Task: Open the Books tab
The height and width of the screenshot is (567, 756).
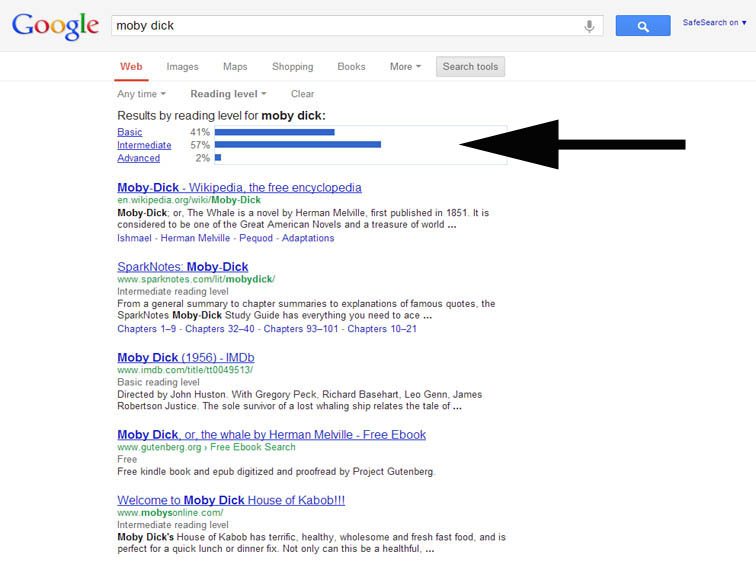Action: click(351, 67)
